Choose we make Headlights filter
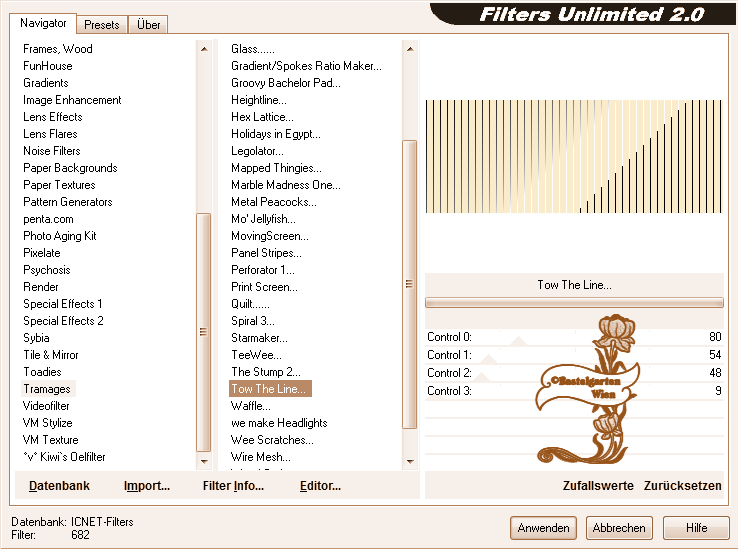This screenshot has width=738, height=549. pos(279,423)
